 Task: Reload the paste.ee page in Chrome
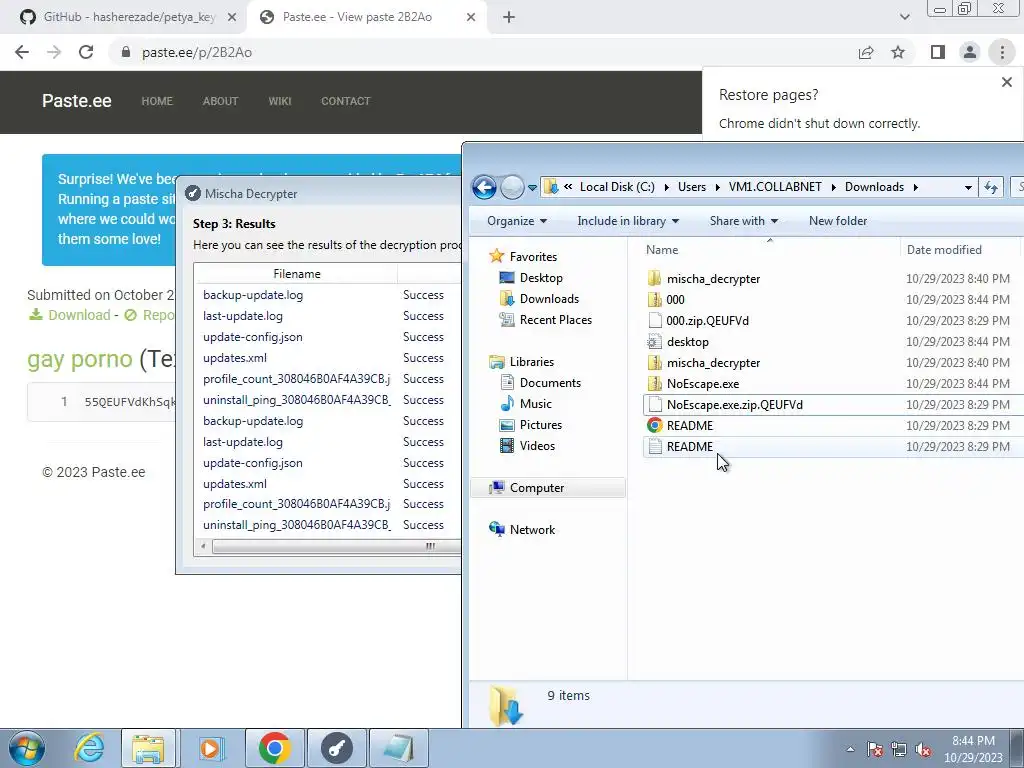(86, 52)
